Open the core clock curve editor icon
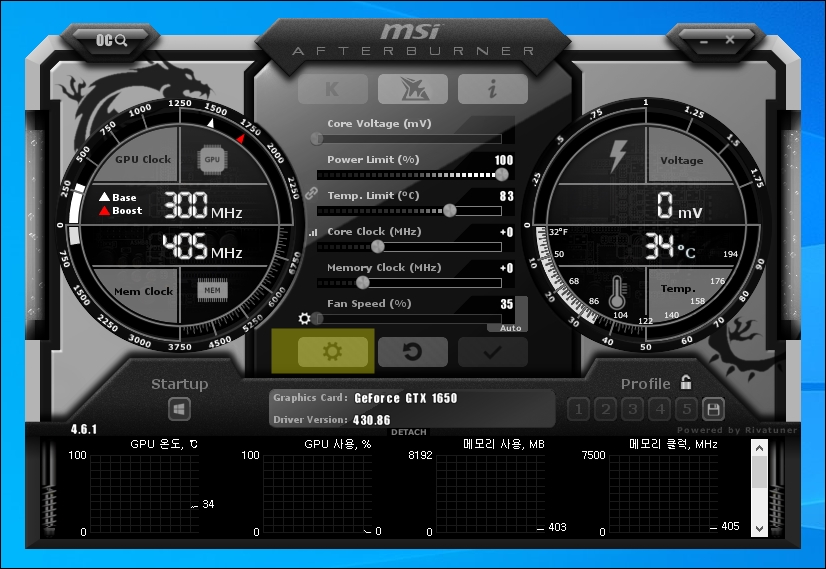The height and width of the screenshot is (569, 826). point(313,232)
